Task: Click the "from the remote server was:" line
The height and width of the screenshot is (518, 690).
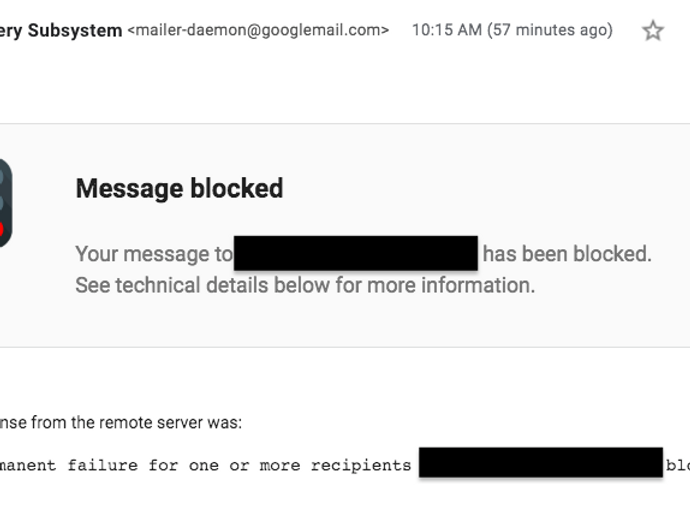Action: [137, 422]
